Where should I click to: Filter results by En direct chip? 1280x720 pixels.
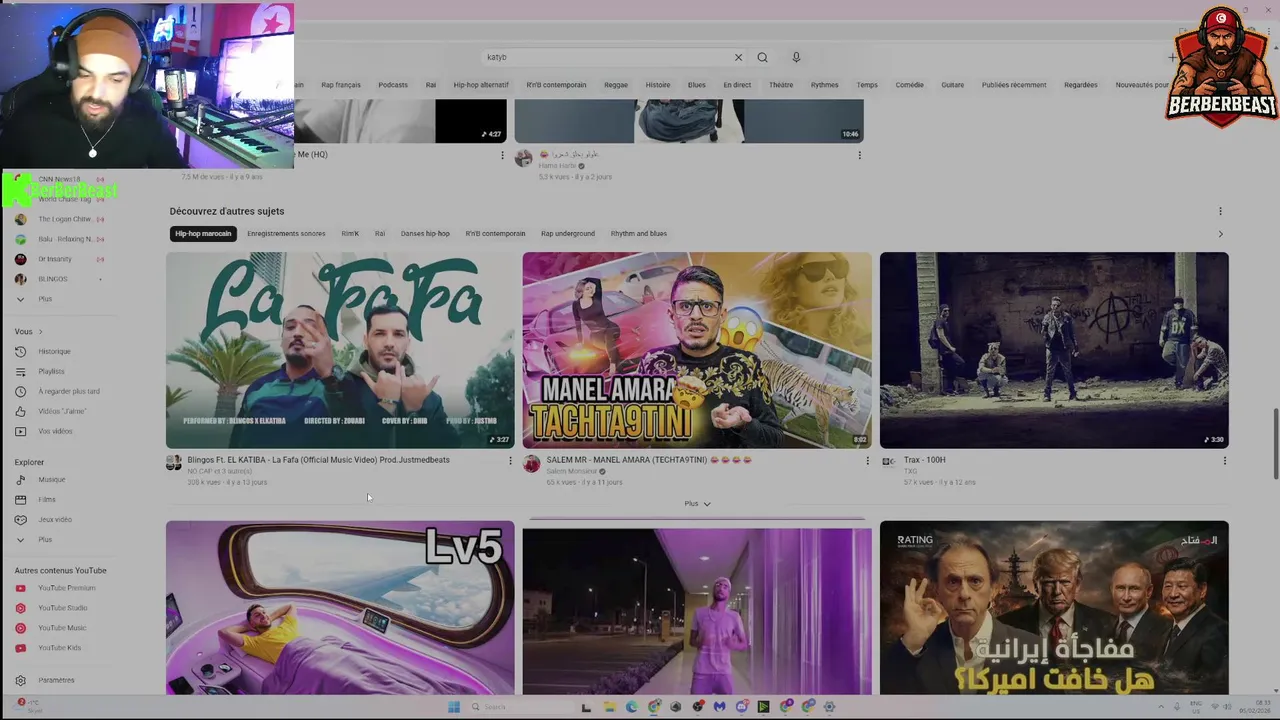(x=737, y=85)
